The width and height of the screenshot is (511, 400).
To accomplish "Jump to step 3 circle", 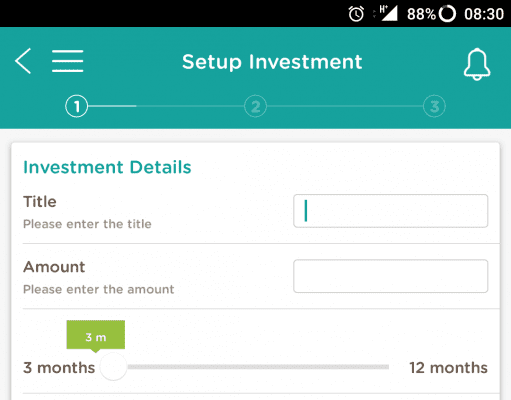I will coord(434,106).
